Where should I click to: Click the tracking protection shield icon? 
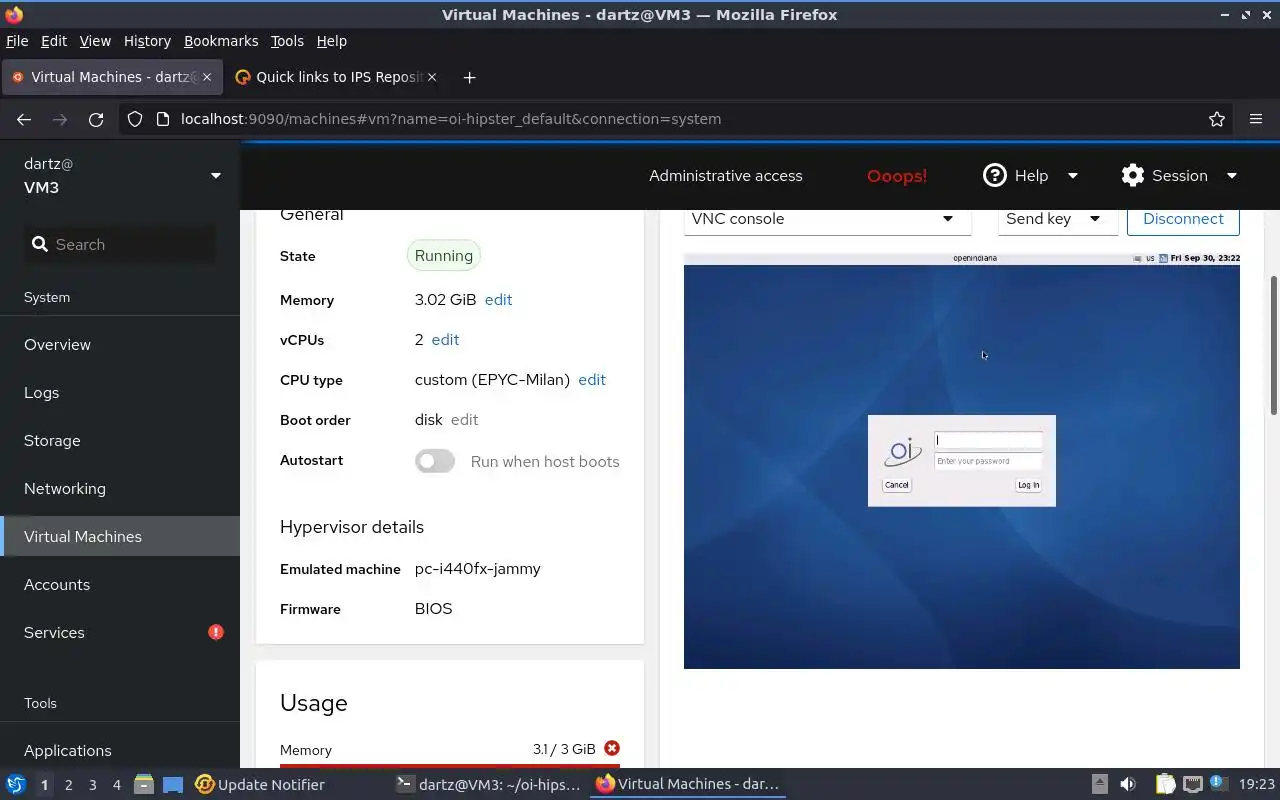point(135,119)
